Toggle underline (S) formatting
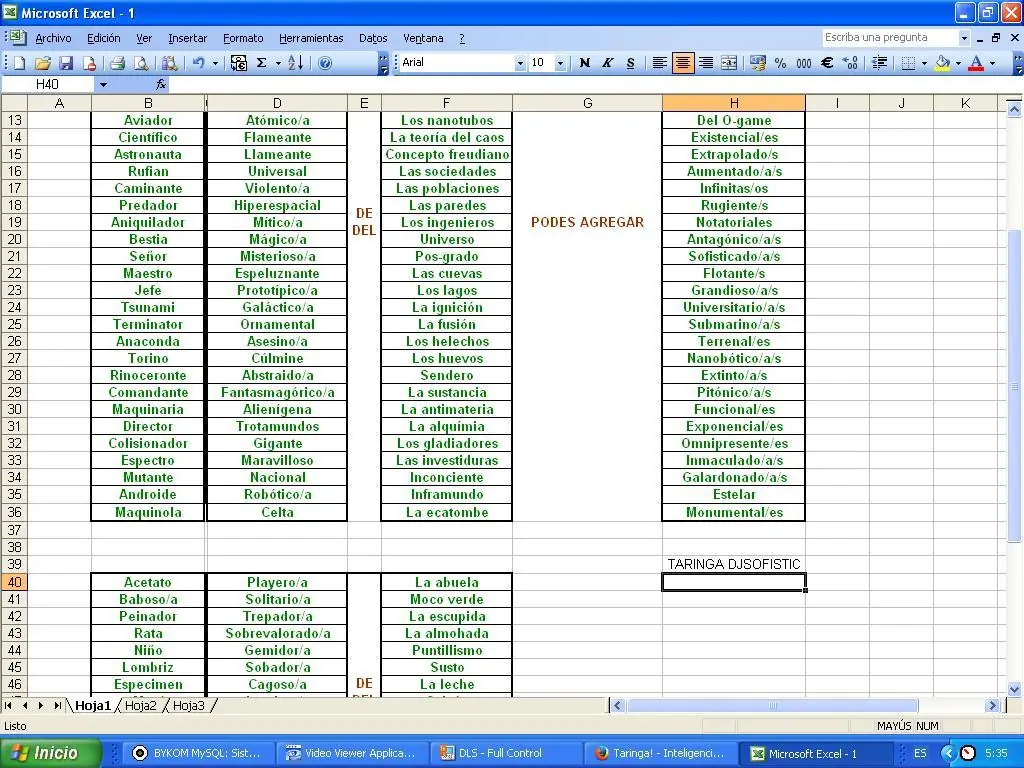 [630, 63]
